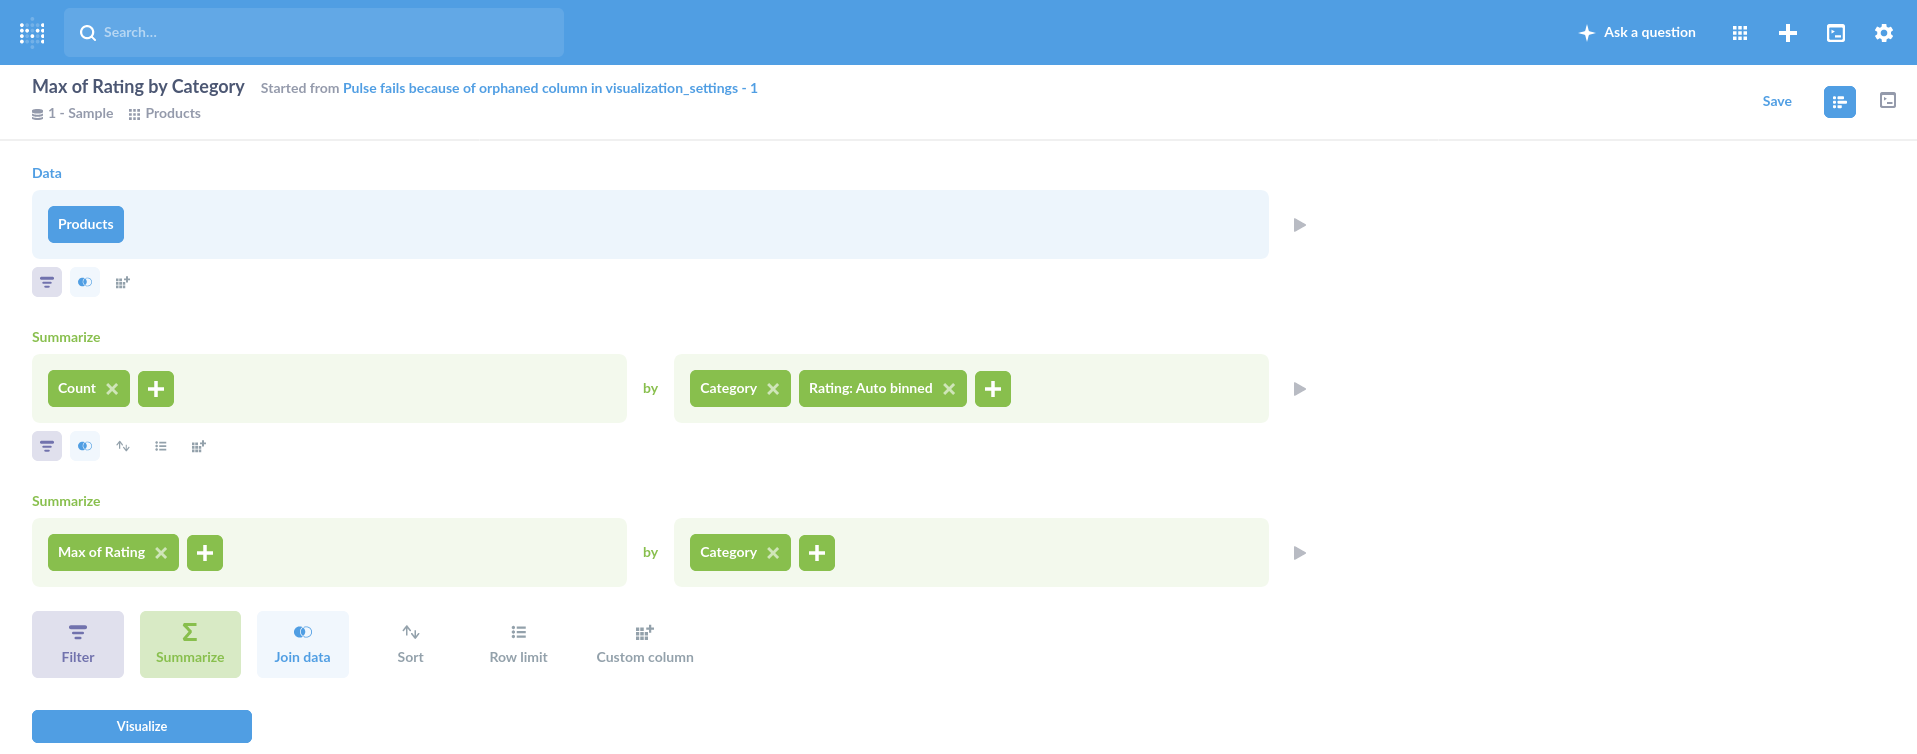Add custom column icon below Data step

pyautogui.click(x=123, y=282)
